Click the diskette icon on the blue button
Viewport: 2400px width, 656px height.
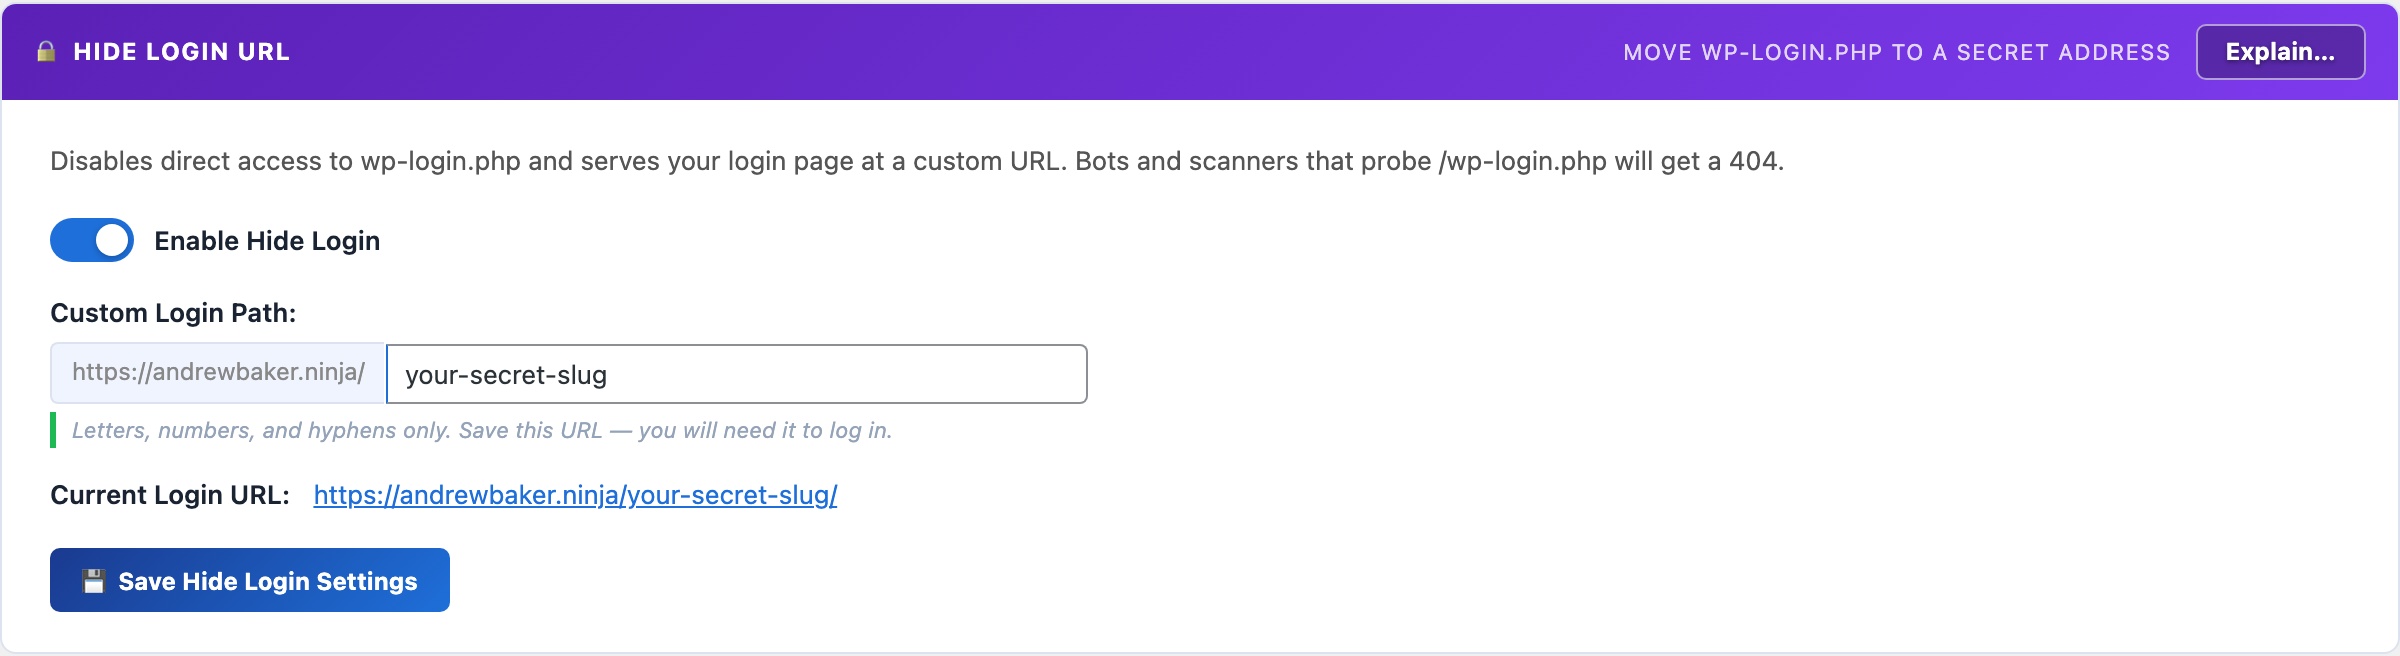[x=95, y=580]
